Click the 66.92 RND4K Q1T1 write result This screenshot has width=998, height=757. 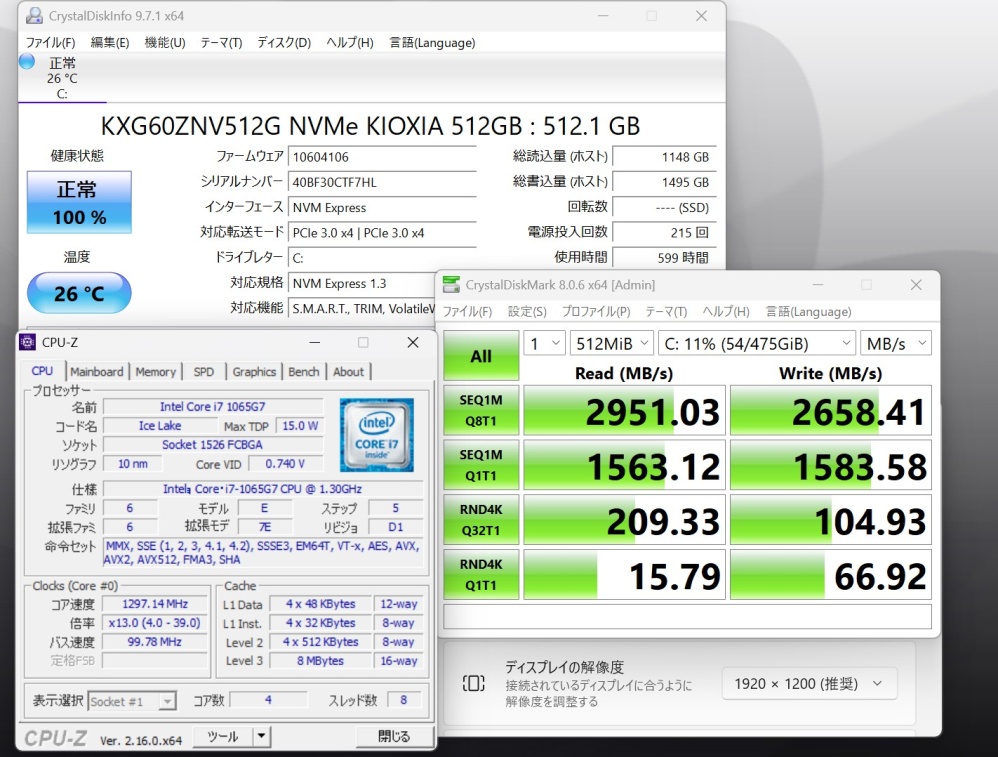tap(831, 575)
